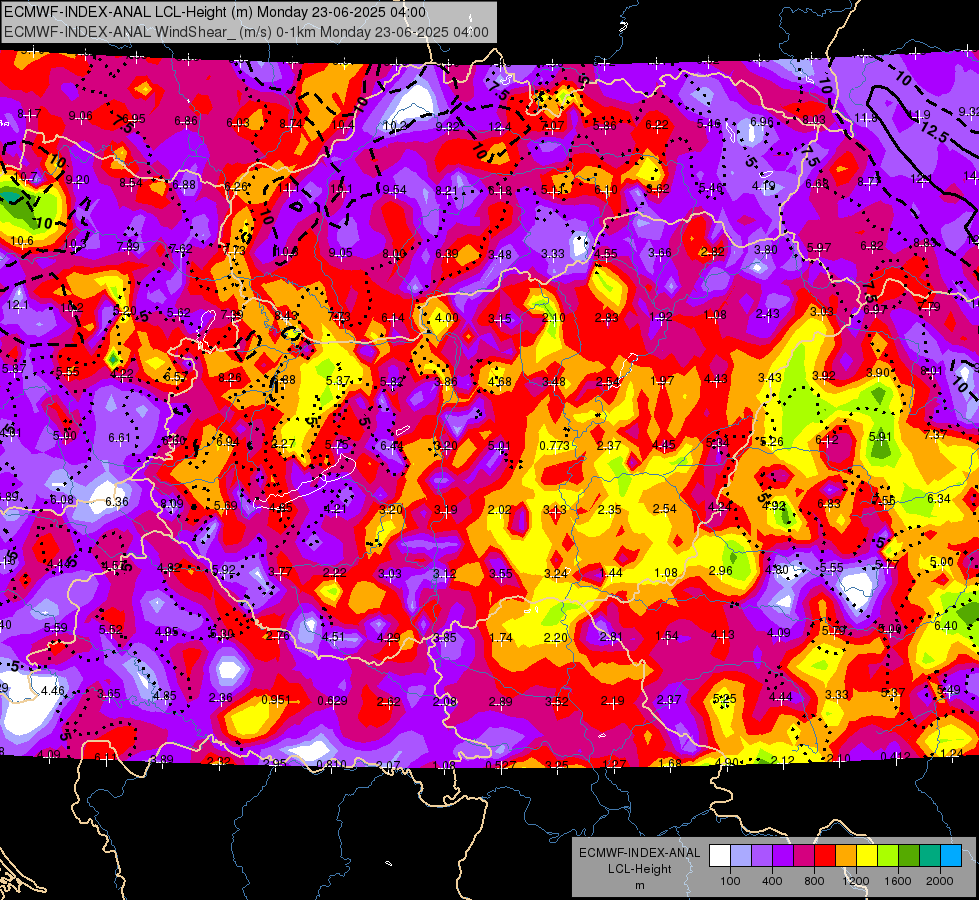Click the wind shear value 1.24
This screenshot has height=900, width=979.
pos(952,754)
